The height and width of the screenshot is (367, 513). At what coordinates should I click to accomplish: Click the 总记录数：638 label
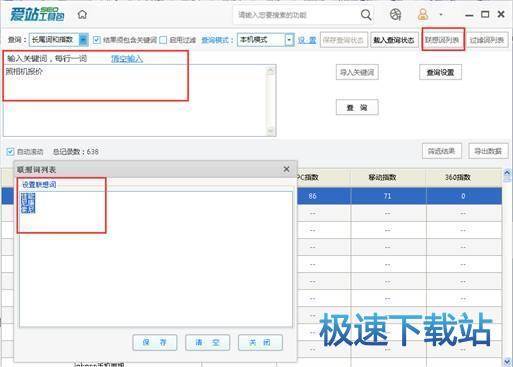[76, 152]
